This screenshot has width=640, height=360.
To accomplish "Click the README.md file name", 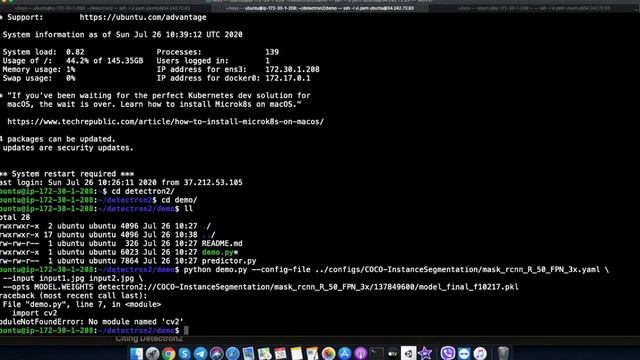I will click(222, 243).
